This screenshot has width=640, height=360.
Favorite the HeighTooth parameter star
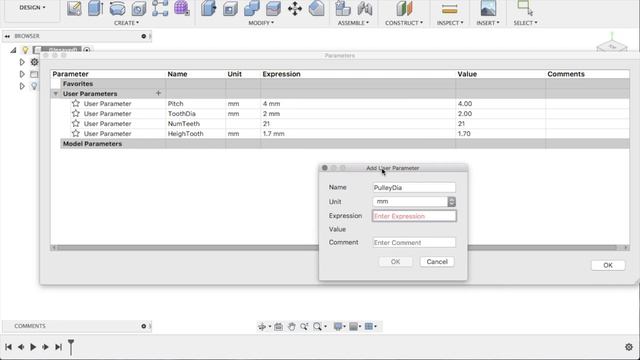tap(76, 133)
